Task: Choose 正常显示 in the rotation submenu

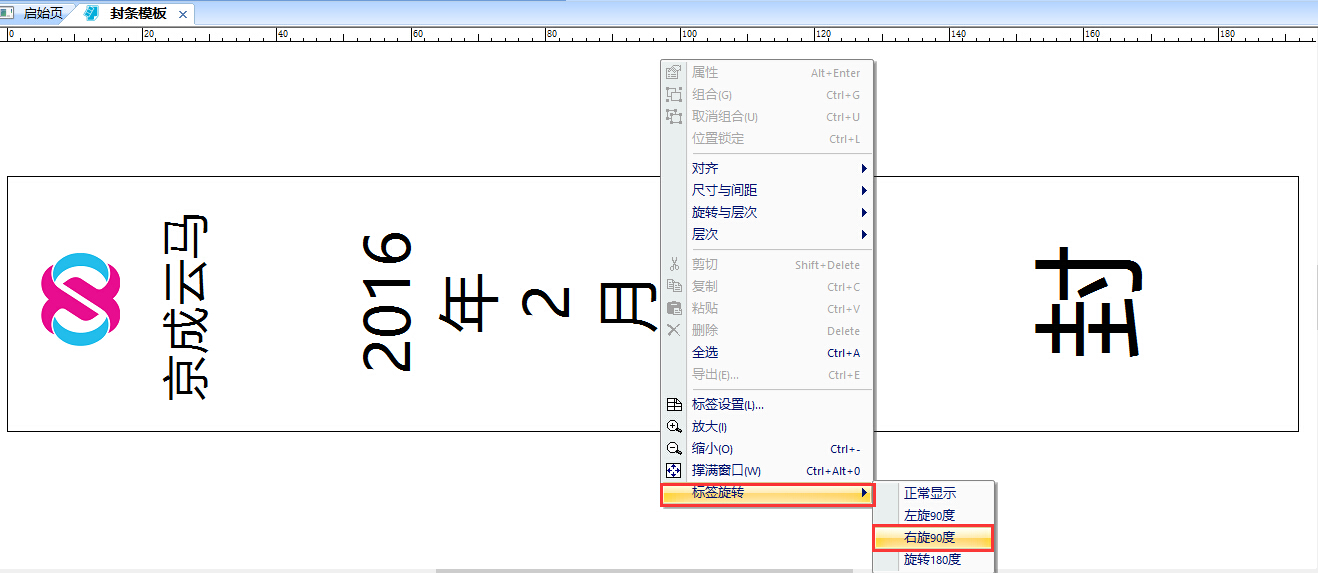Action: click(x=930, y=494)
